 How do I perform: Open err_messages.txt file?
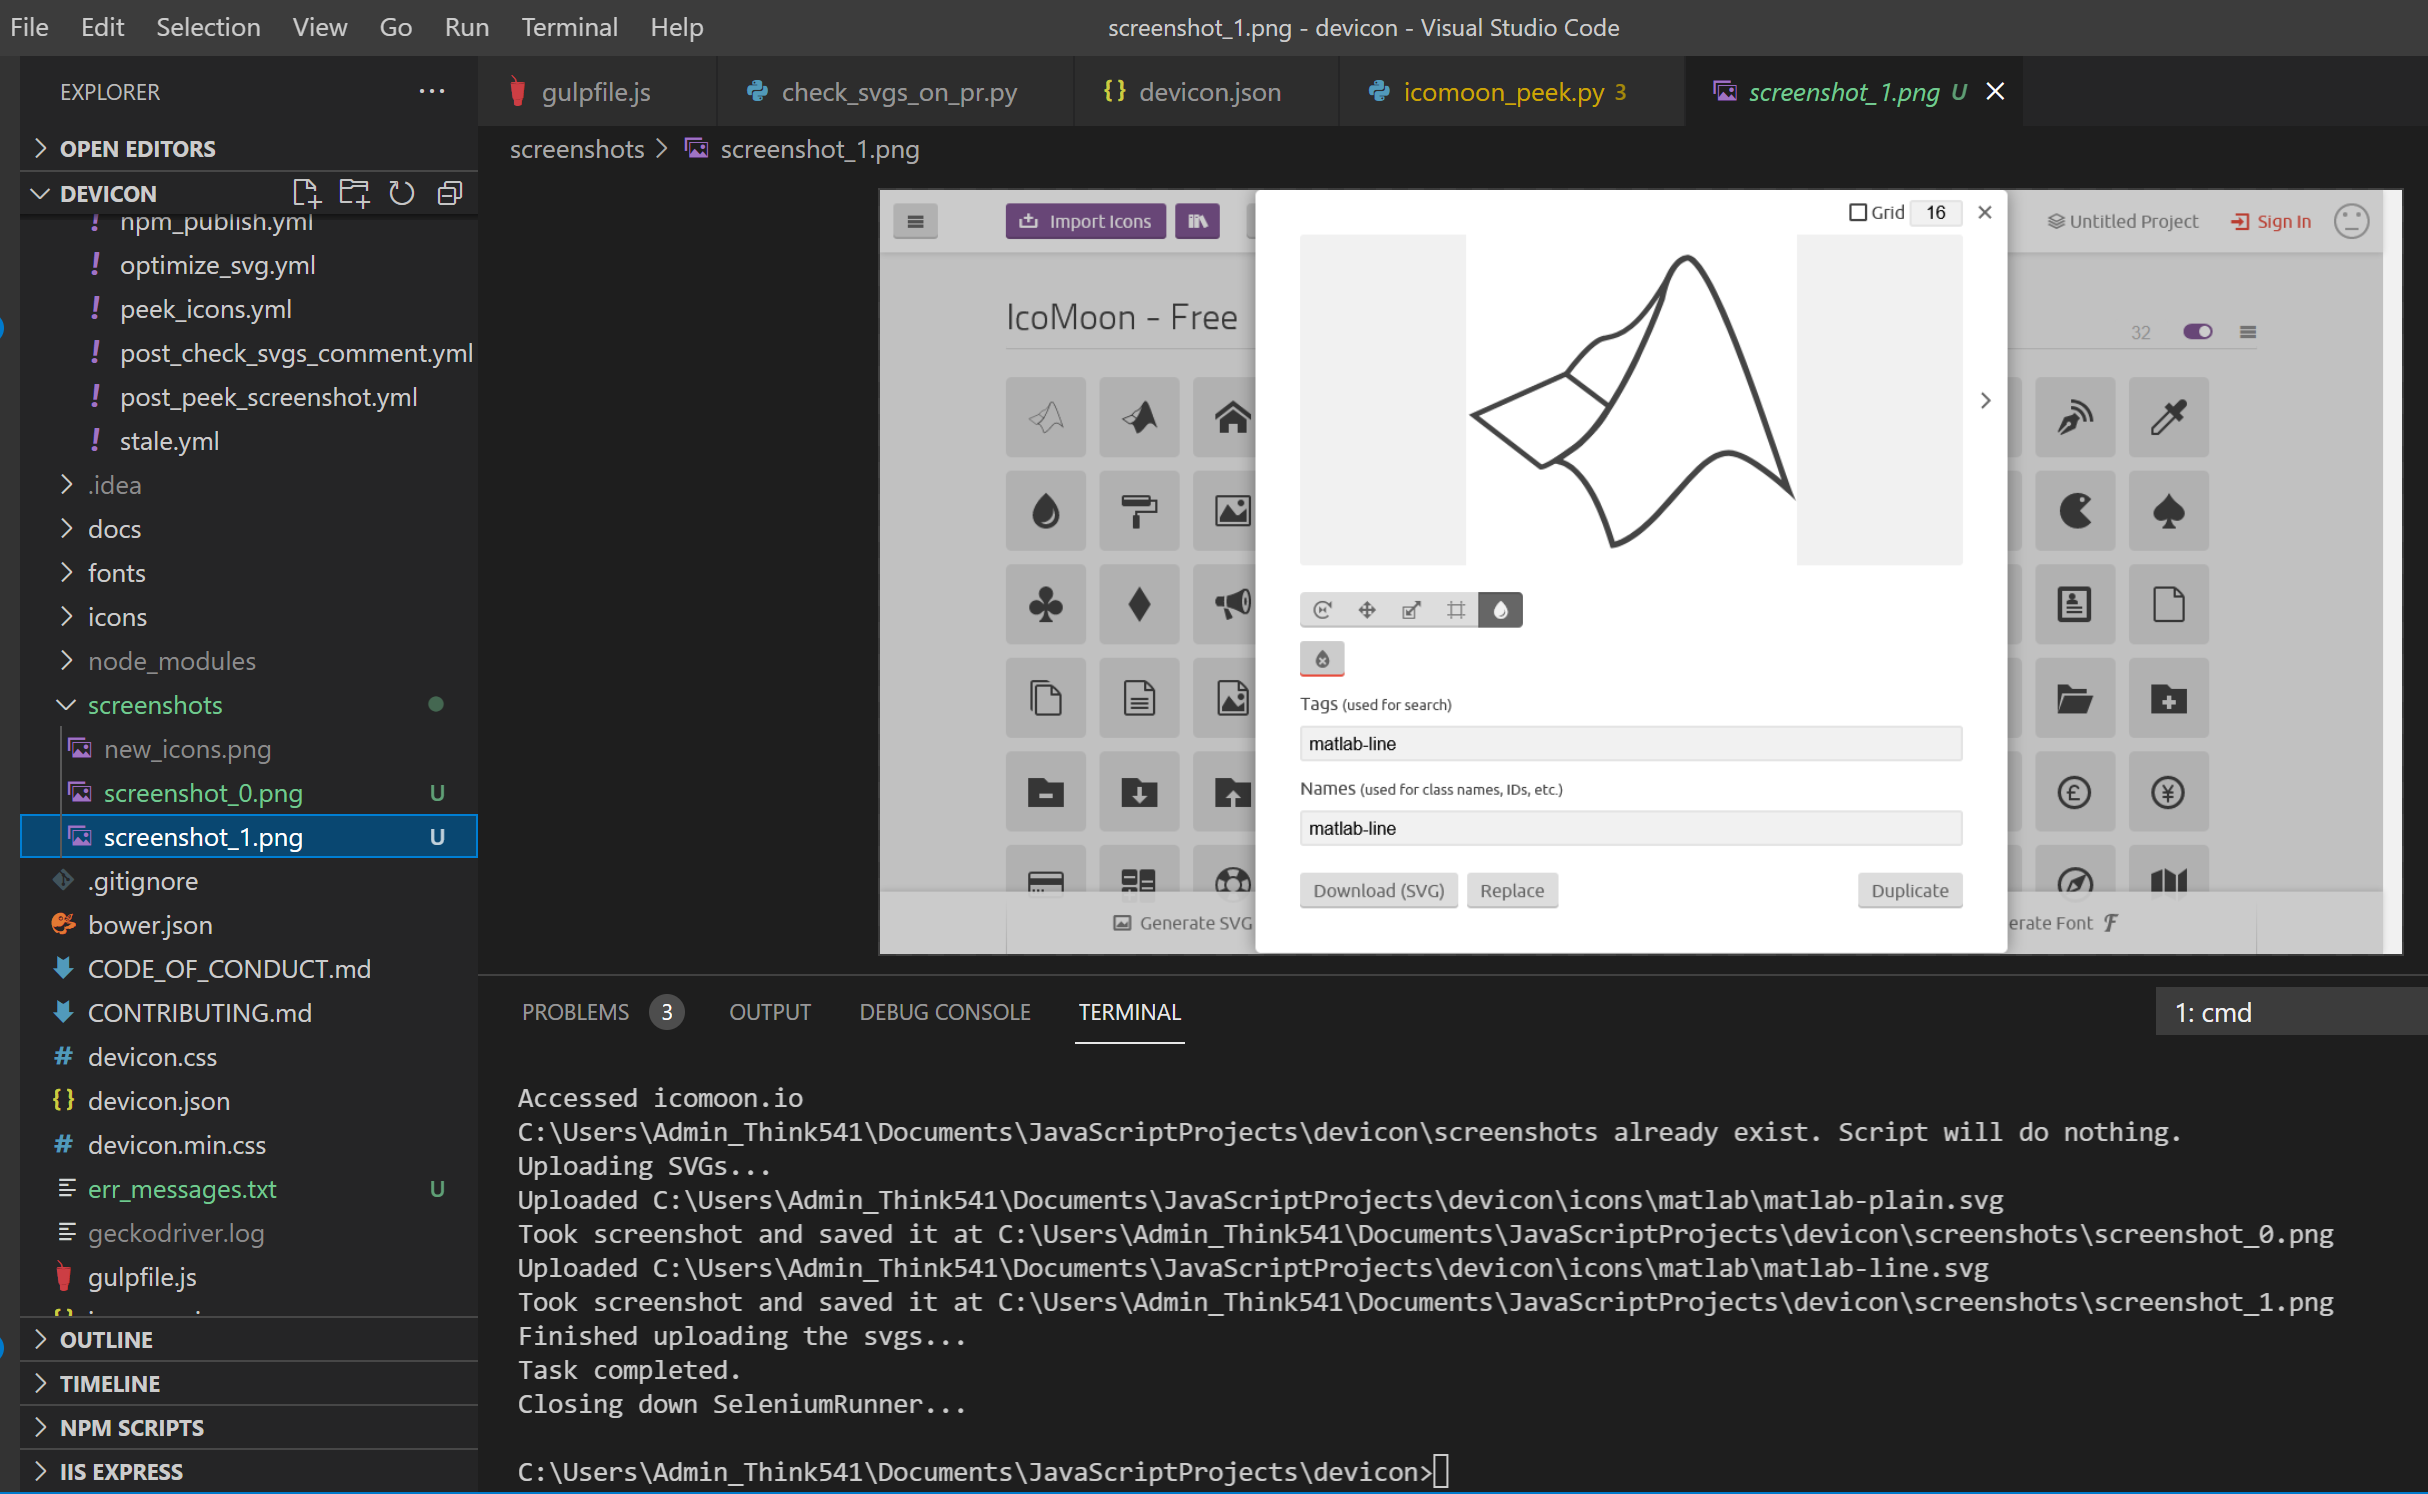coord(249,1189)
